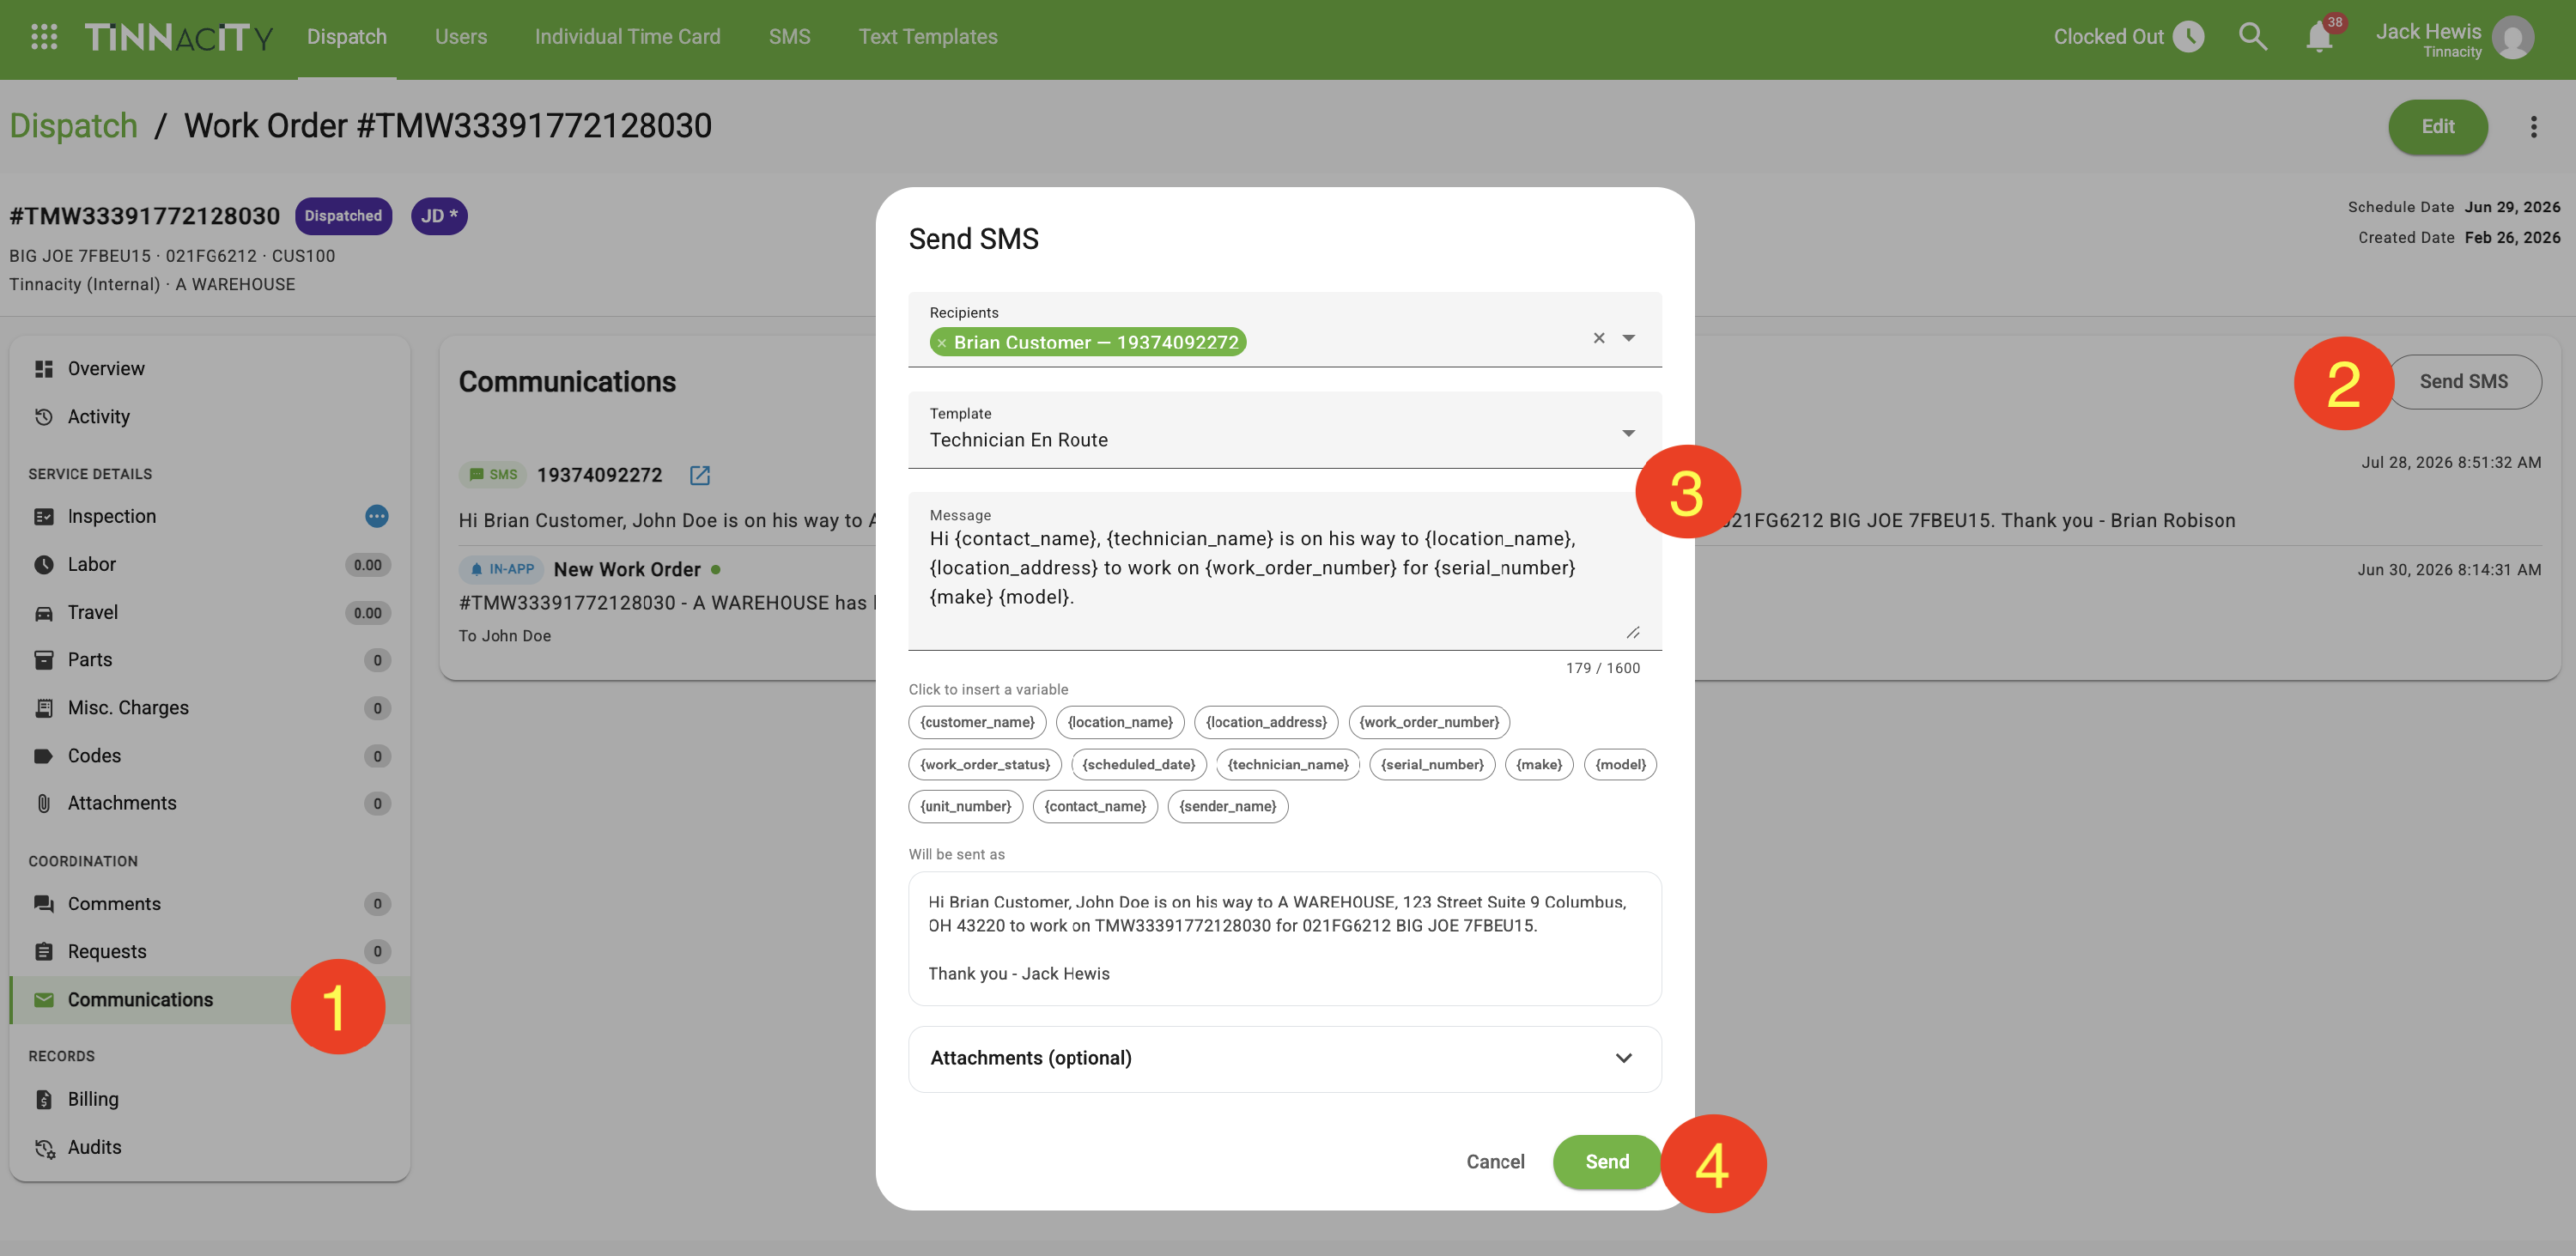The image size is (2576, 1256).
Task: Insert the {unit_number} variable
Action: click(965, 807)
